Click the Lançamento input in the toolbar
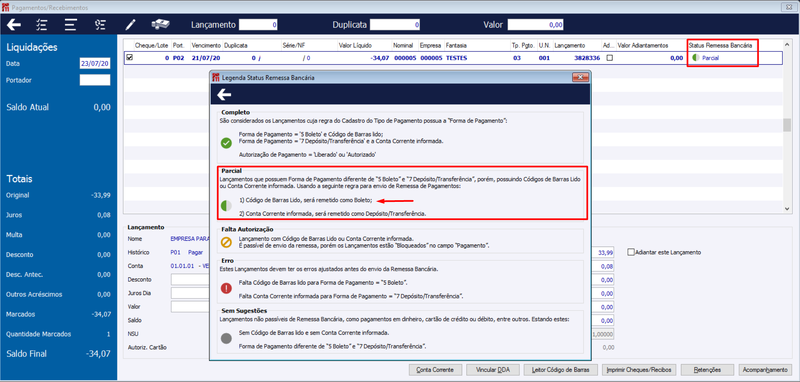 258,24
